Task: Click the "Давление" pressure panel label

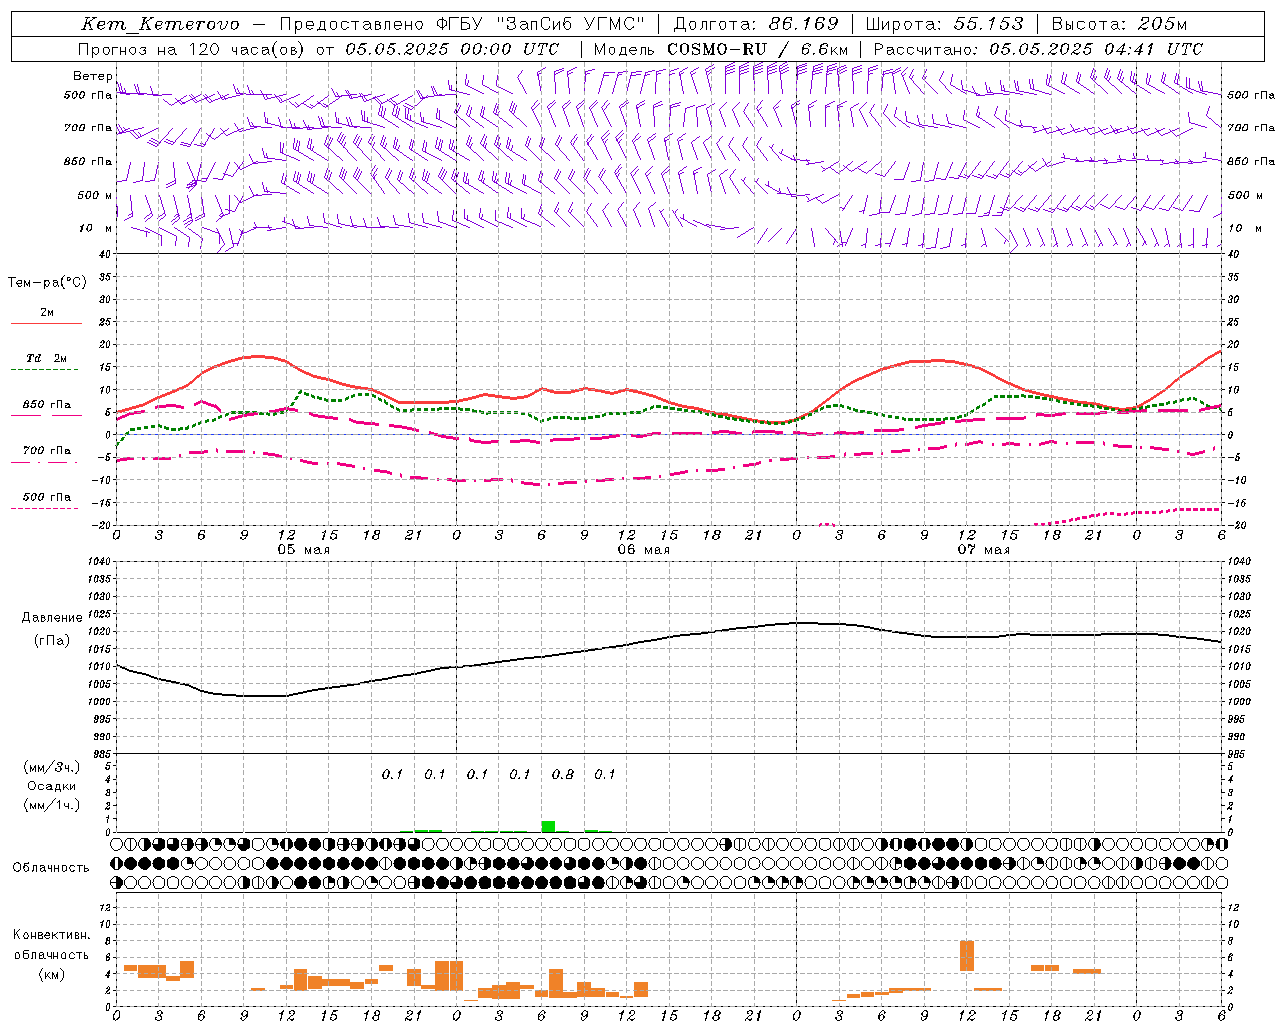Action: point(50,618)
